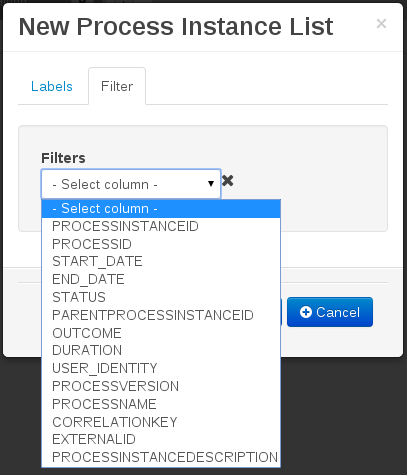The width and height of the screenshot is (407, 475).
Task: Pick USER_IDENTITY from the list
Action: [x=161, y=368]
